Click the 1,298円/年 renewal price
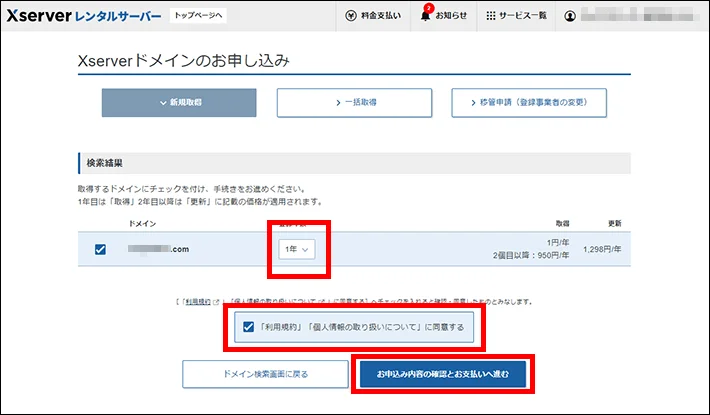Screen dimensions: 710x415 click(x=602, y=249)
